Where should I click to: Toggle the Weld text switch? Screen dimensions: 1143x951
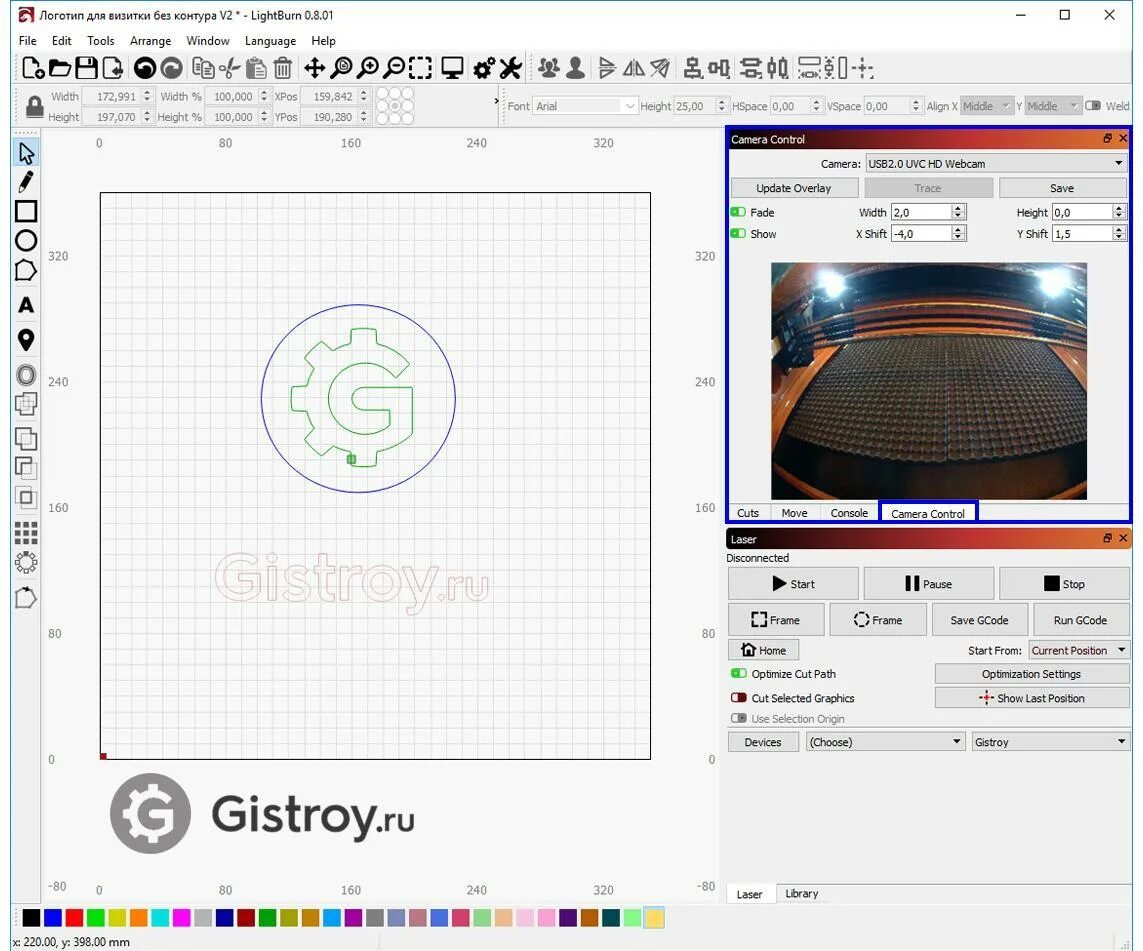click(1093, 106)
